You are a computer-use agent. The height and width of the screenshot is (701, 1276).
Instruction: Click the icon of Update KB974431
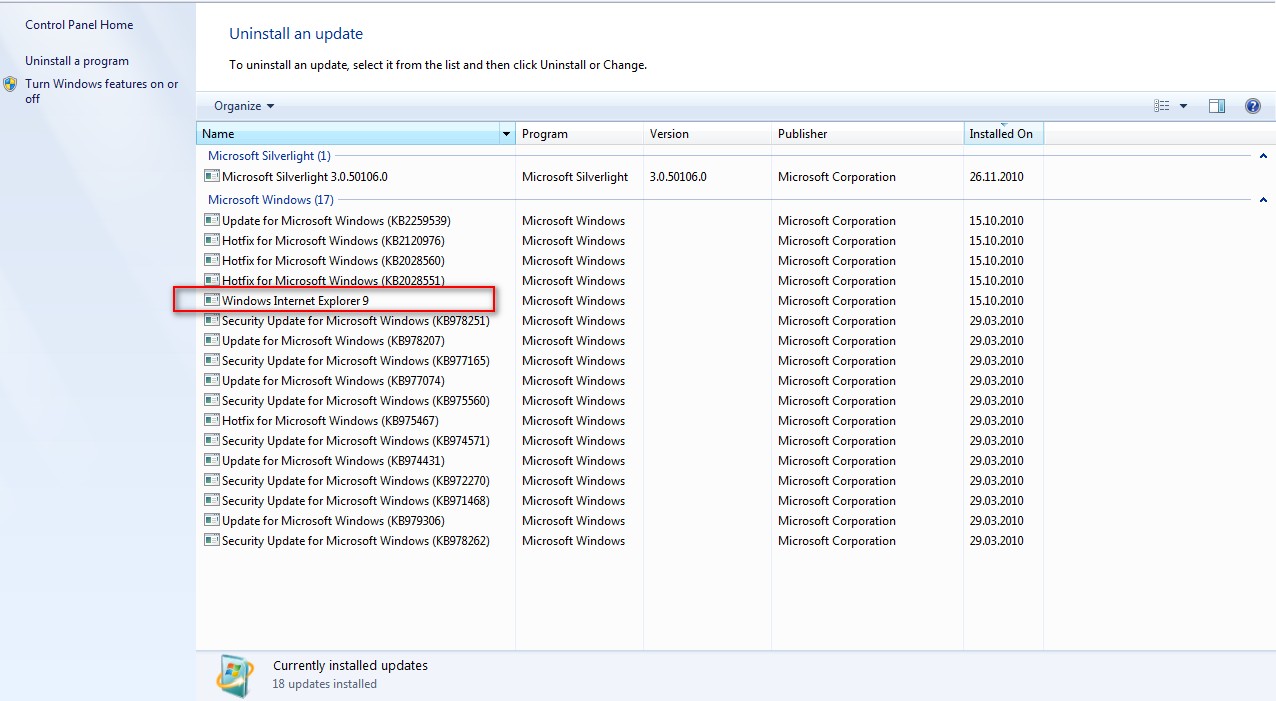211,460
